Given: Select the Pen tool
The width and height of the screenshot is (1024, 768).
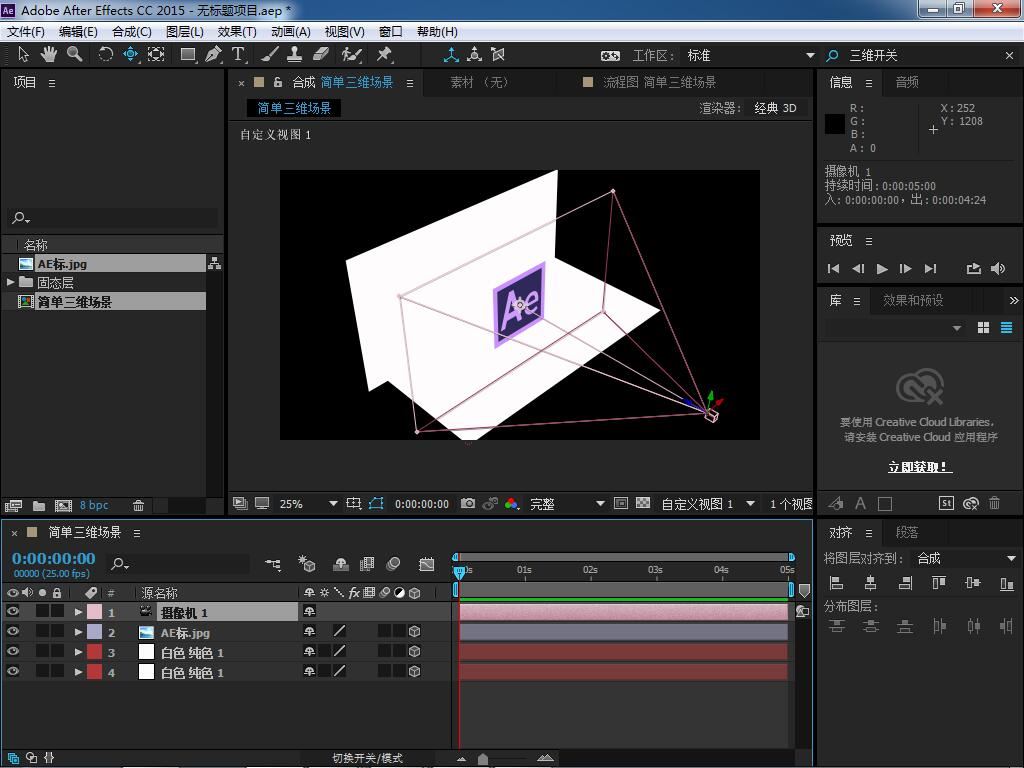Looking at the screenshot, I should (x=213, y=54).
